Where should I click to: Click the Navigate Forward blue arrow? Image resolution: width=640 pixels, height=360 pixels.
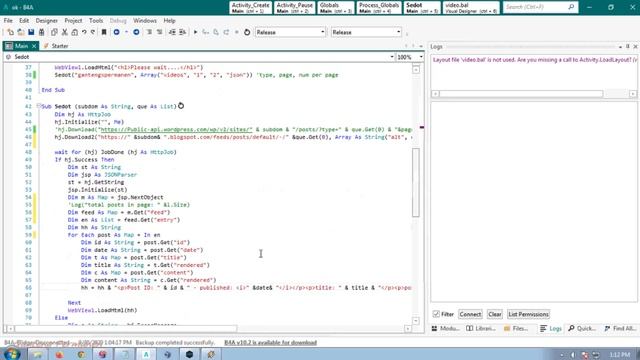[136, 32]
